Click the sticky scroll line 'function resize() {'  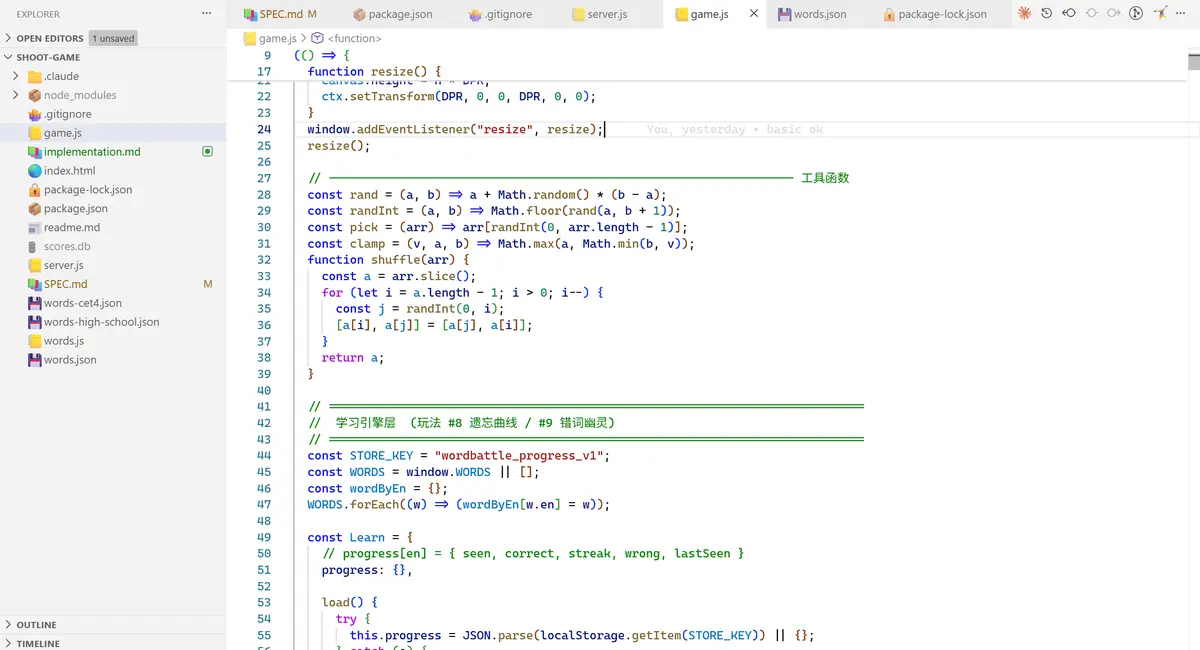coord(374,72)
